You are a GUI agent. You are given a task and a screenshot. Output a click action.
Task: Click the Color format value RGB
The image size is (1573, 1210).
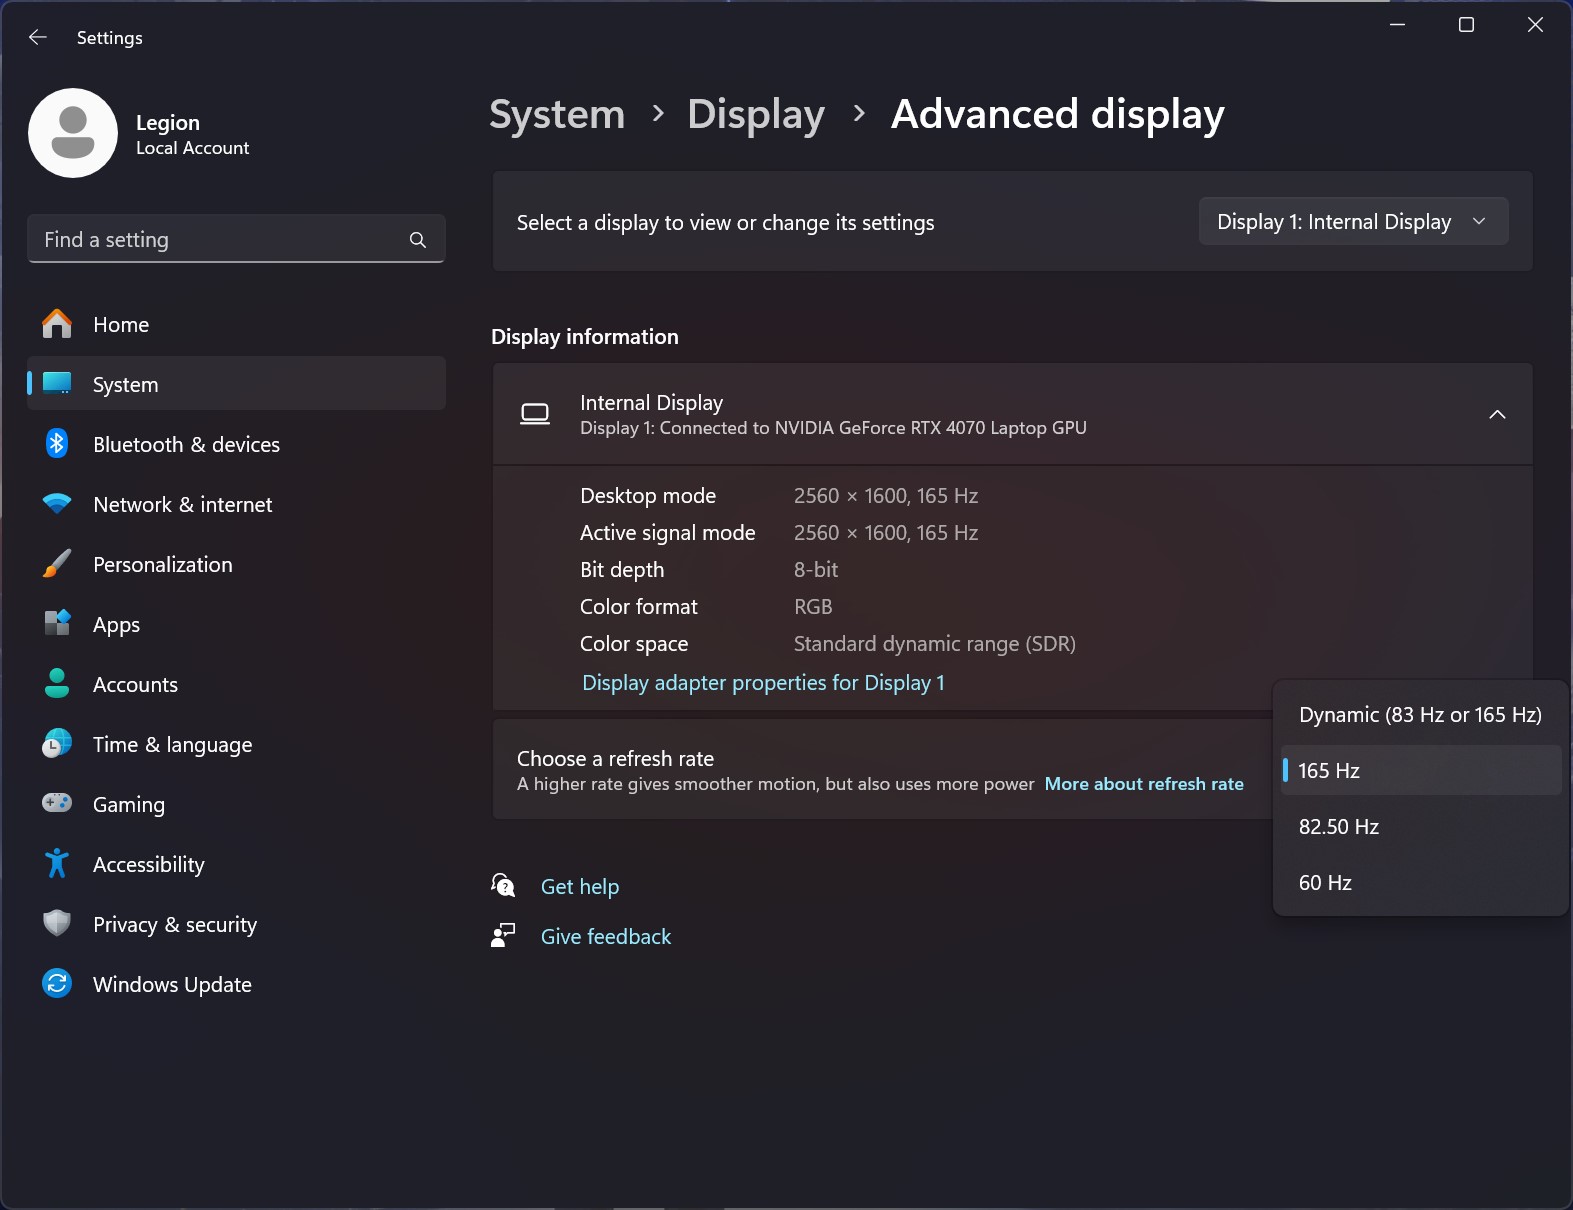pyautogui.click(x=813, y=606)
